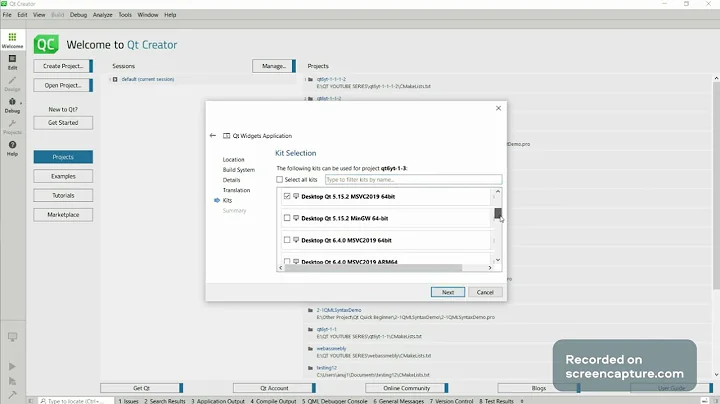Open Projects mode wrench icon in sidebar
The height and width of the screenshot is (404, 720).
tap(12, 127)
